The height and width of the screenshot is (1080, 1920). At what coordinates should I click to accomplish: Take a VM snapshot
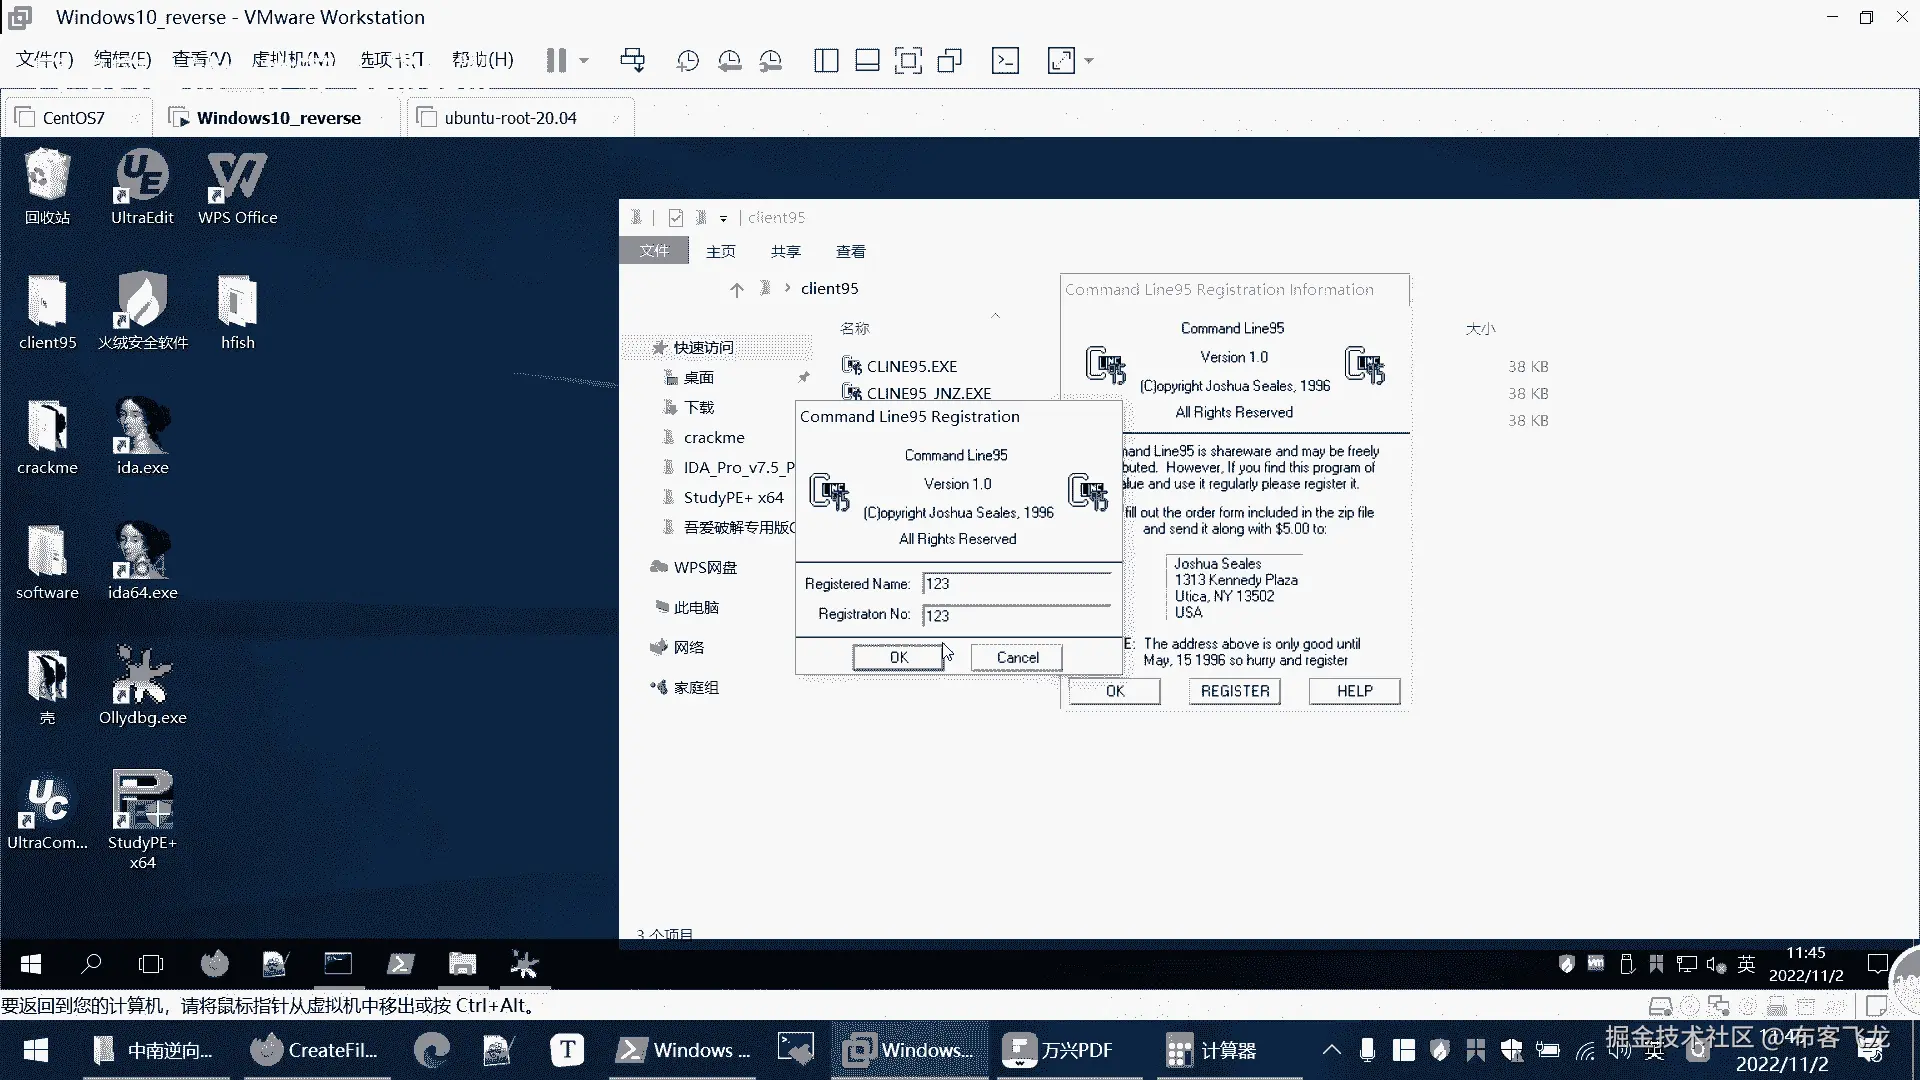point(687,60)
